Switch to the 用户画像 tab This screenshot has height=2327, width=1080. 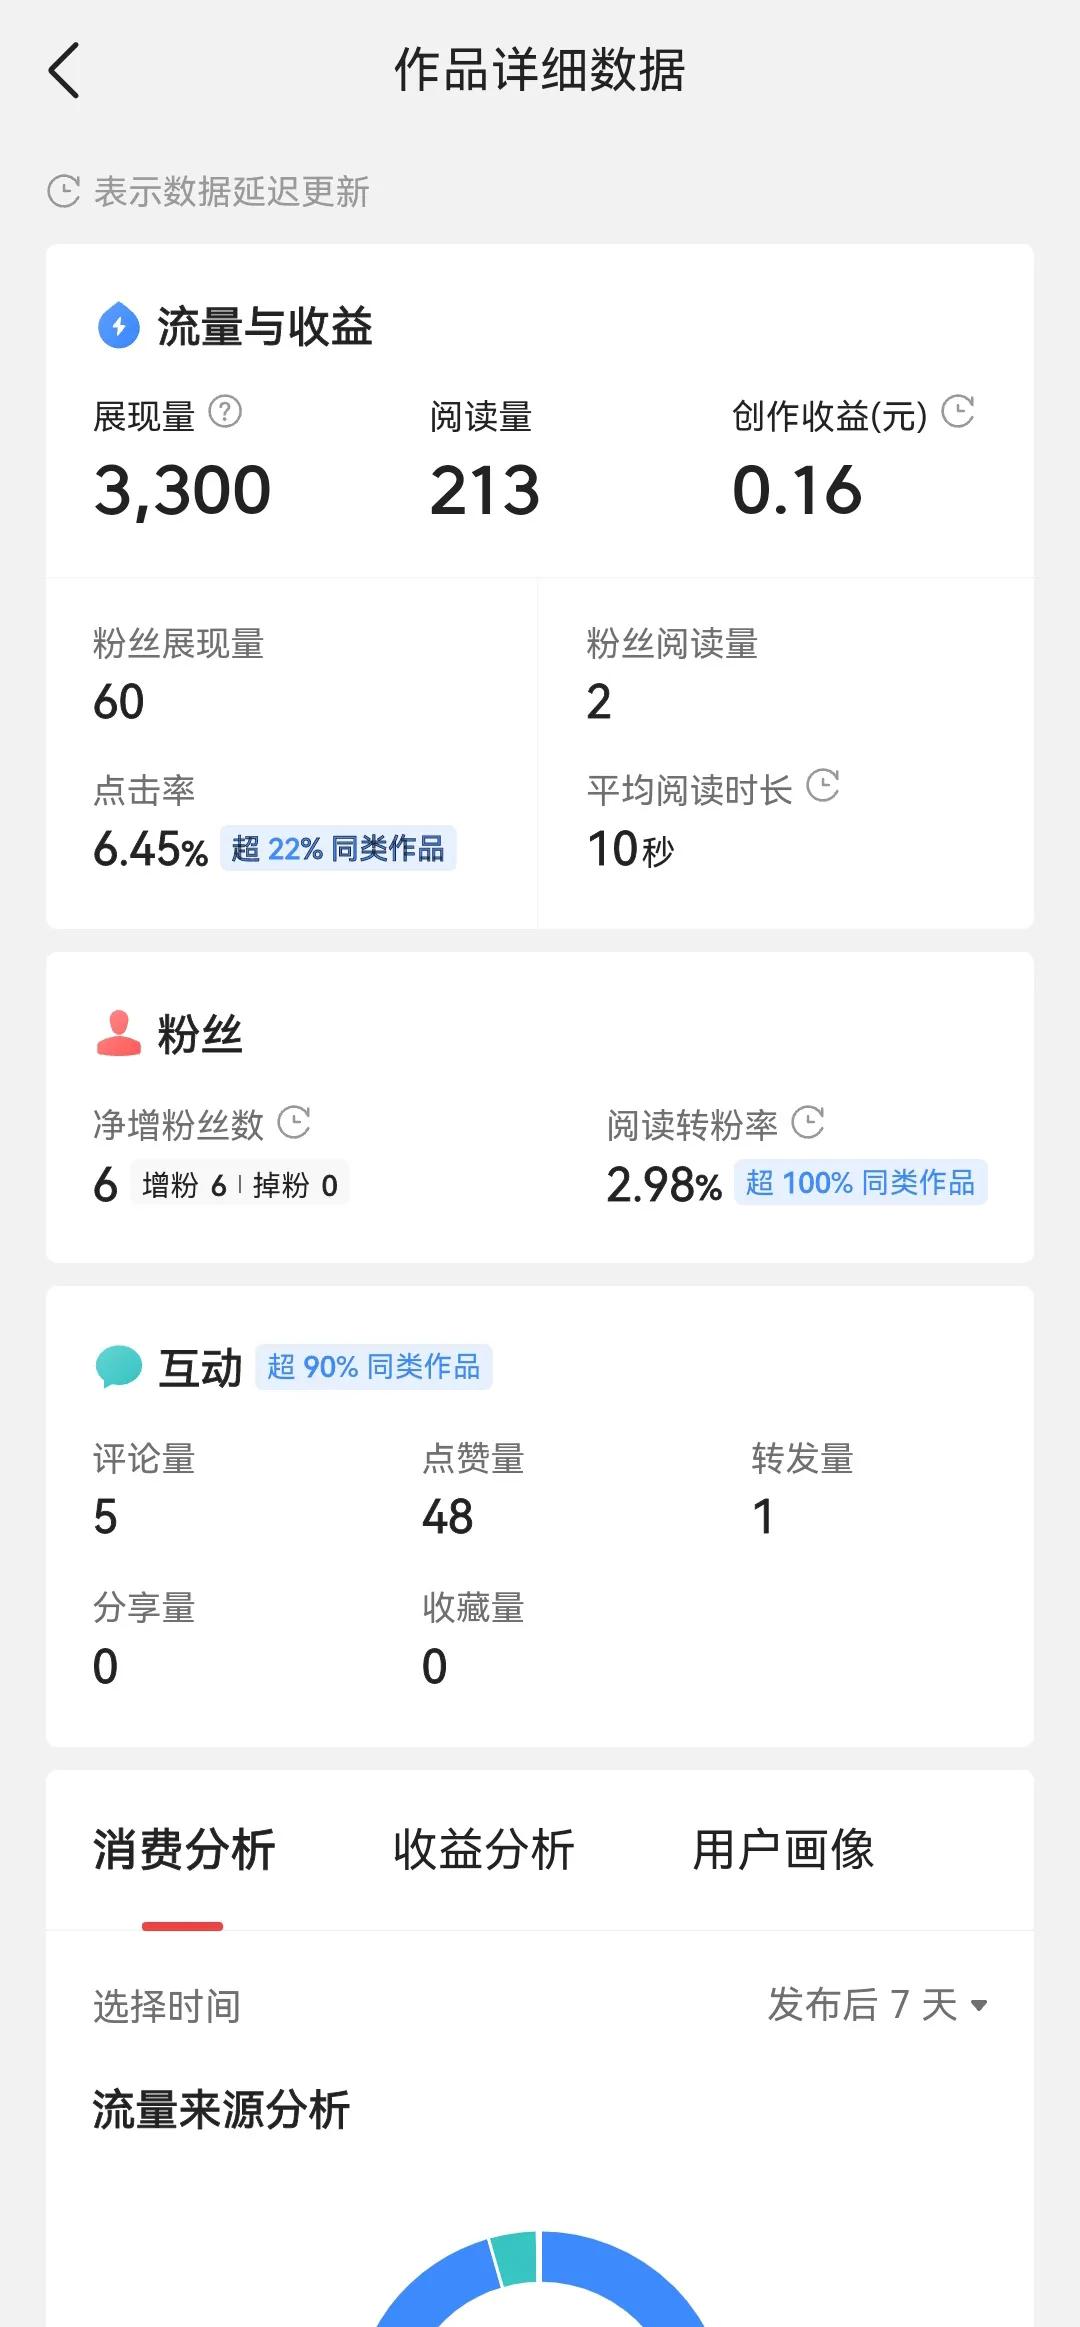(x=783, y=1849)
